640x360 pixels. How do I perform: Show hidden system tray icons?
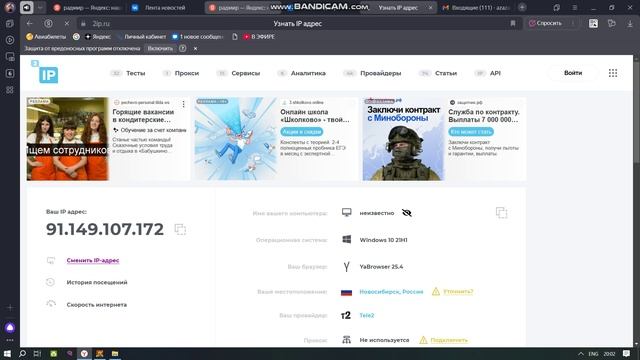click(580, 353)
